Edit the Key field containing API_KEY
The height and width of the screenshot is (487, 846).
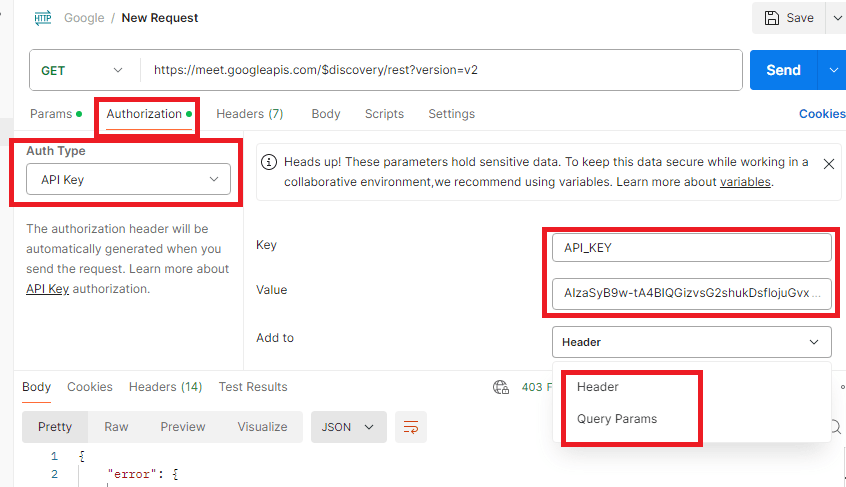pyautogui.click(x=692, y=248)
